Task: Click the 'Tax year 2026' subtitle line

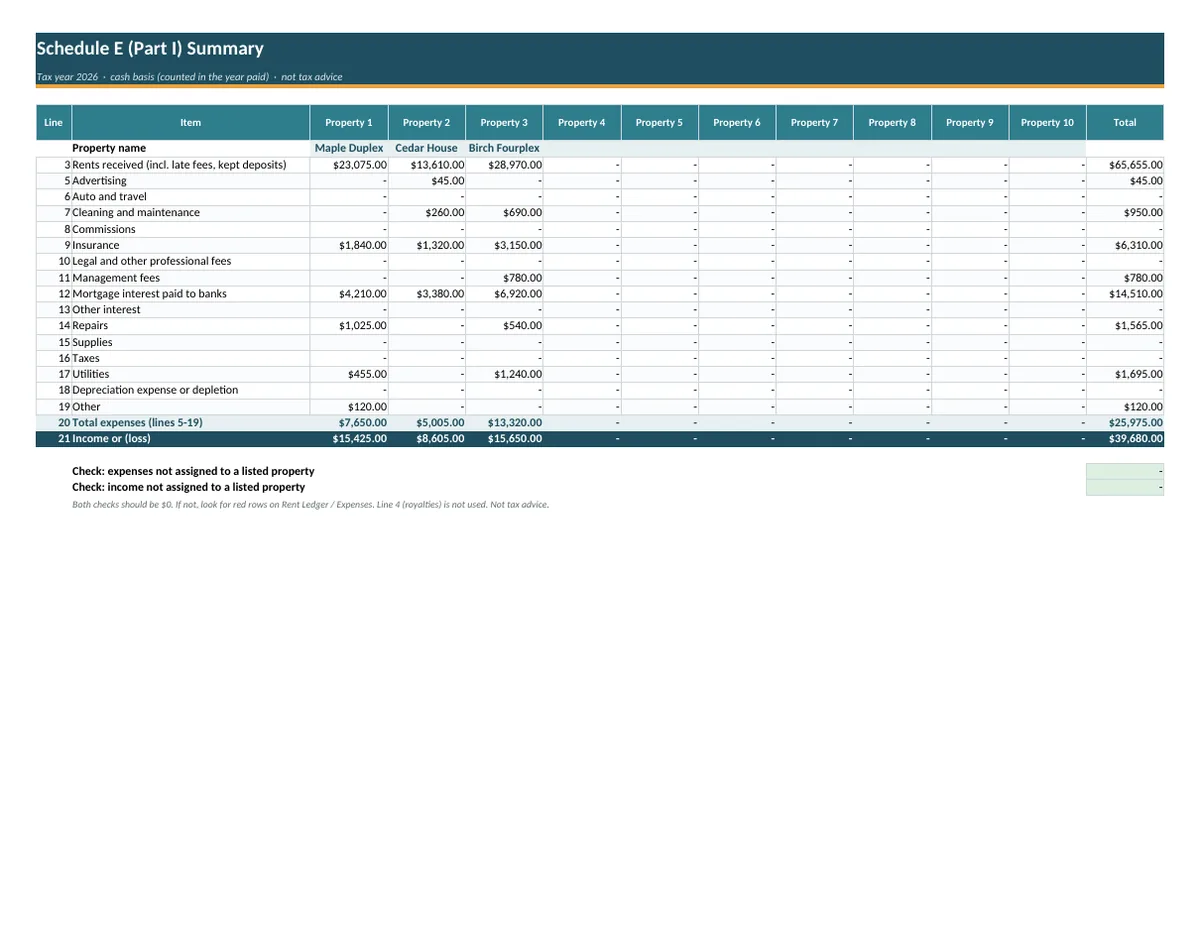Action: tap(189, 77)
